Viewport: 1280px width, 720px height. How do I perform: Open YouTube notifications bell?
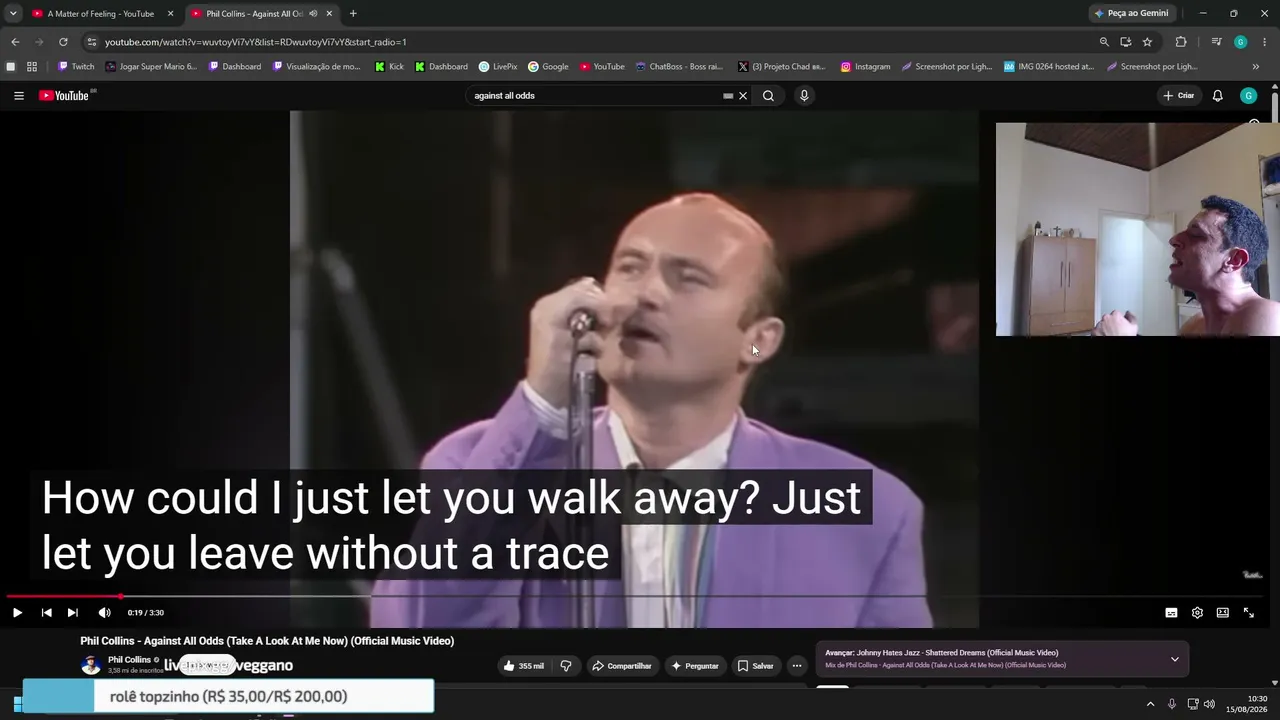tap(1217, 96)
